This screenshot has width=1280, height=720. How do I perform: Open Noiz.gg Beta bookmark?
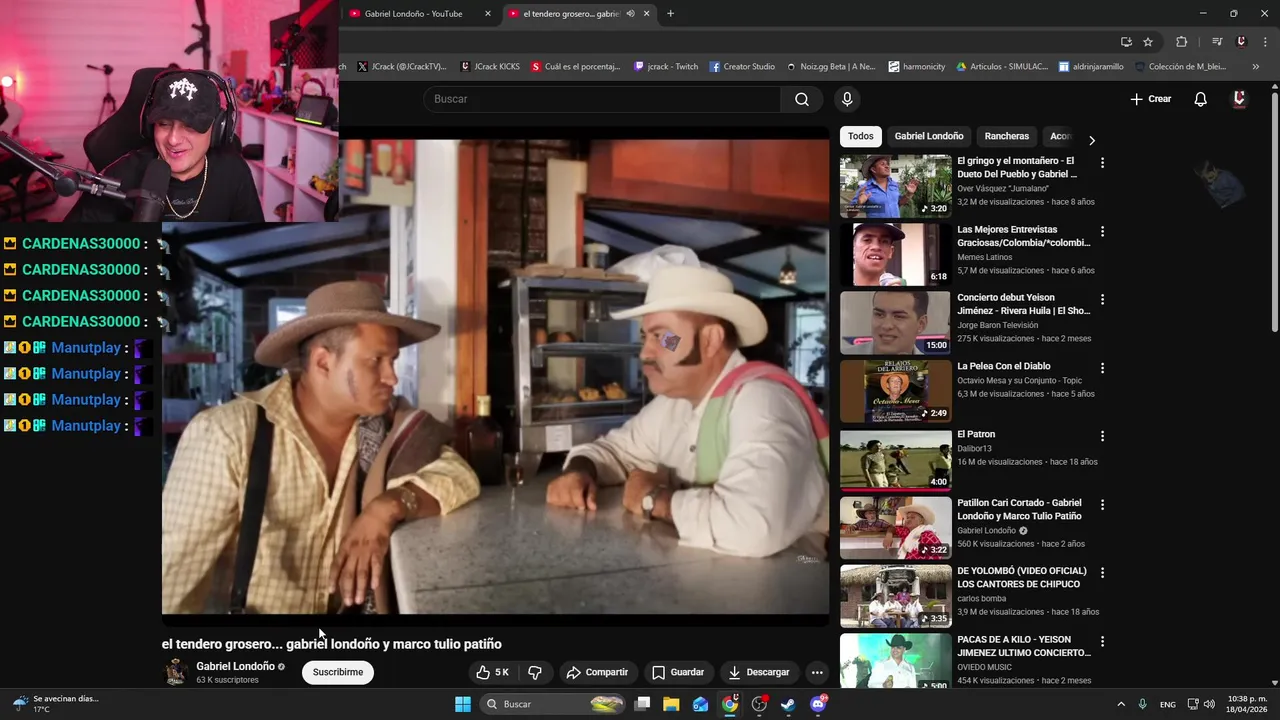click(x=830, y=66)
